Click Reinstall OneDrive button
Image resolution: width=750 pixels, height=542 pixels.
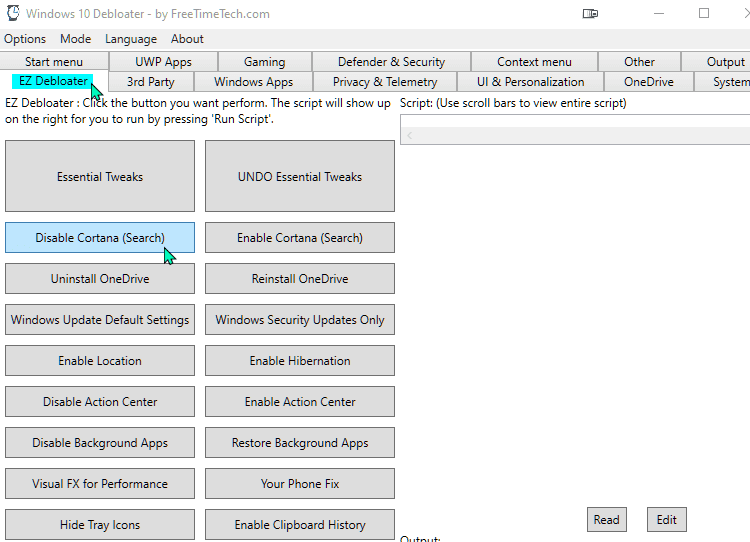300,278
